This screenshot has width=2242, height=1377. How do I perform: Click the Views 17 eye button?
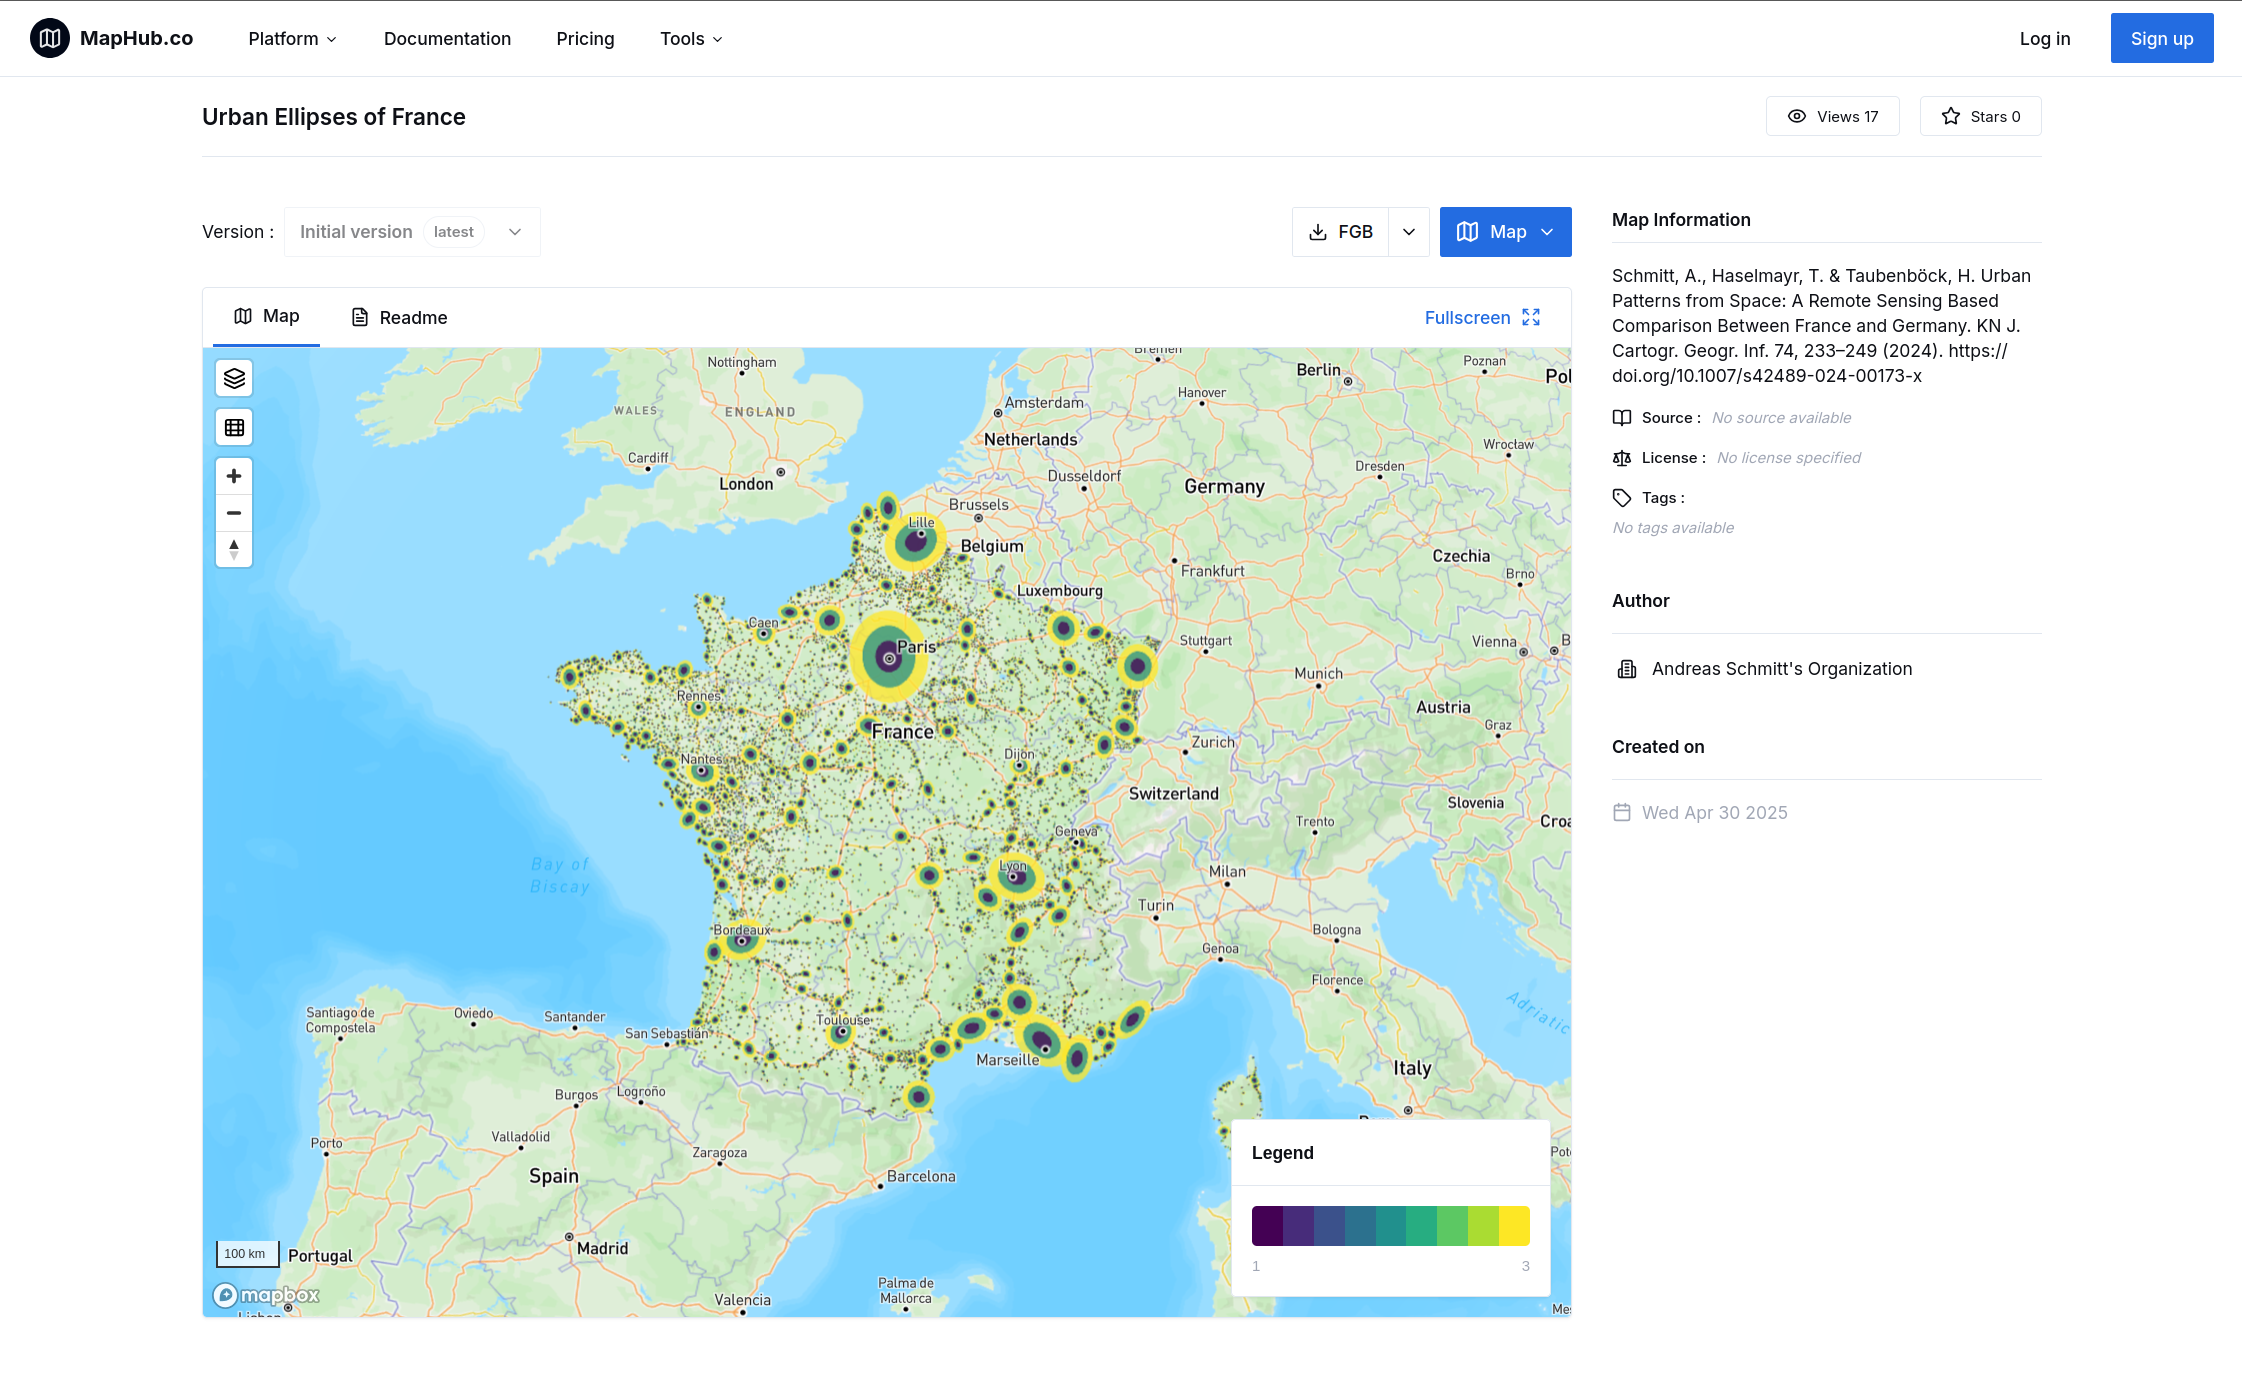(1832, 116)
